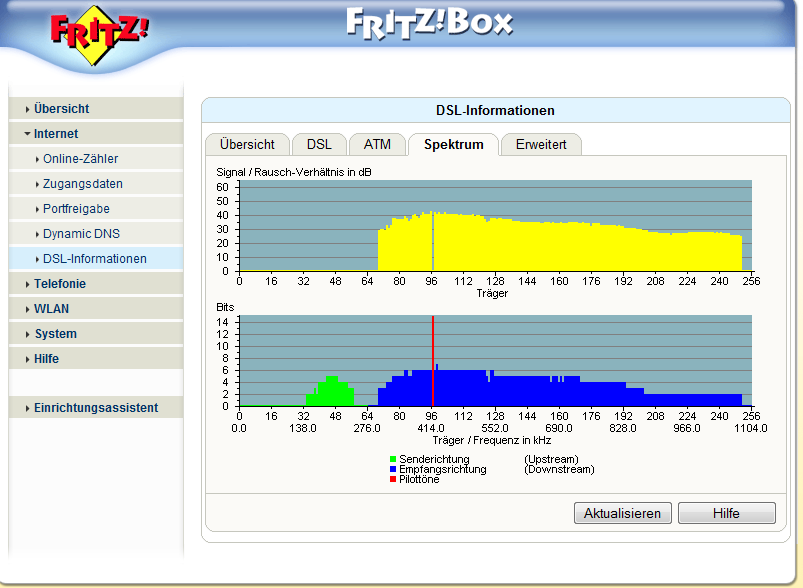
Task: Click the Signal / Rausch-Verhältnis in dB label
Action: [x=294, y=172]
